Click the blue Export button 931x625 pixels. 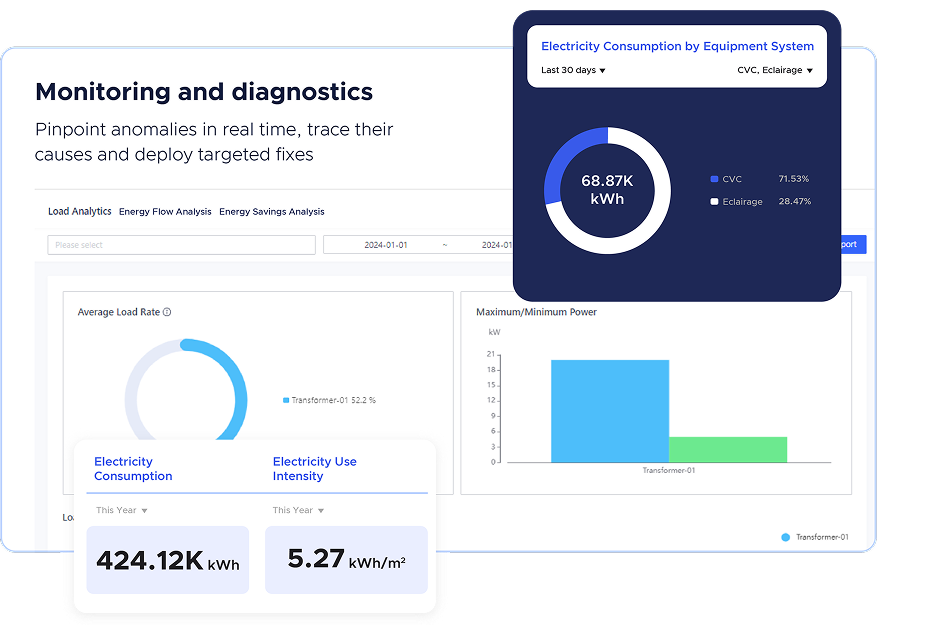(852, 244)
